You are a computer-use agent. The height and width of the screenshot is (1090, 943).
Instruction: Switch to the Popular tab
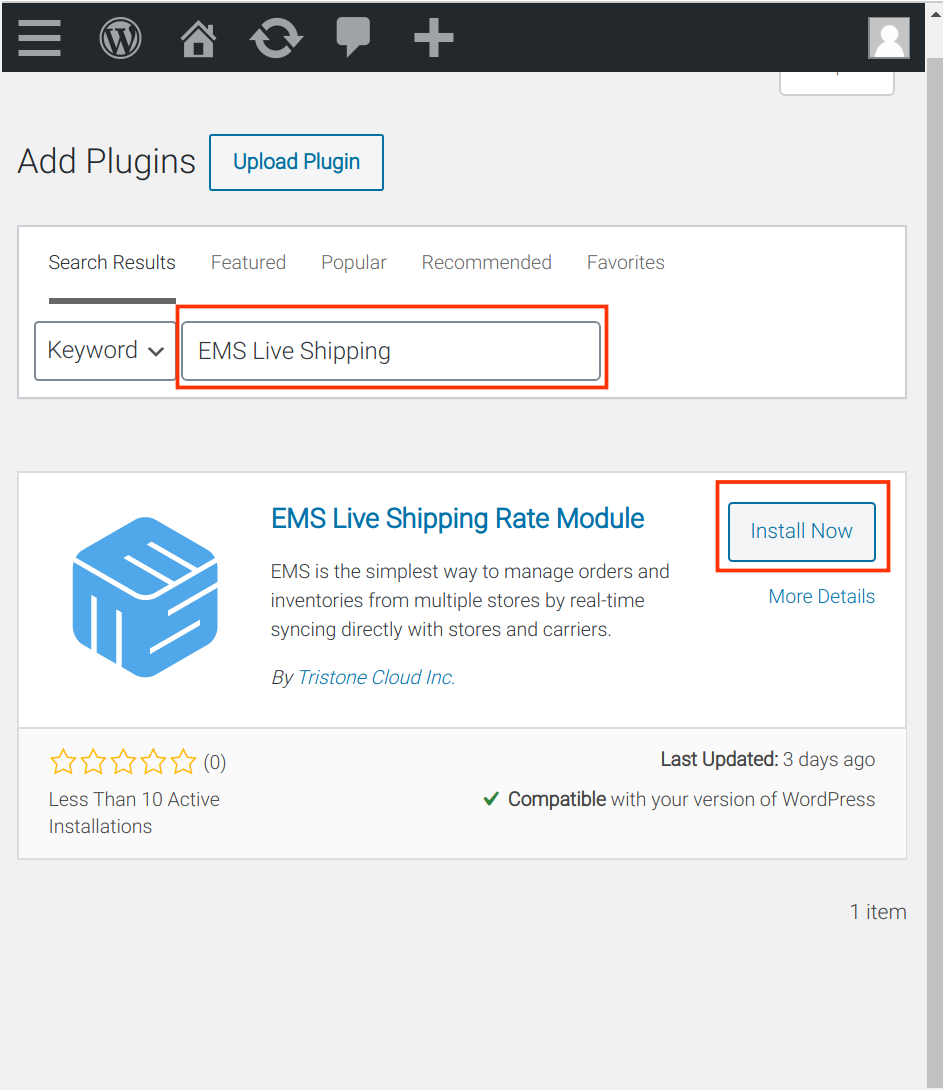pos(354,263)
